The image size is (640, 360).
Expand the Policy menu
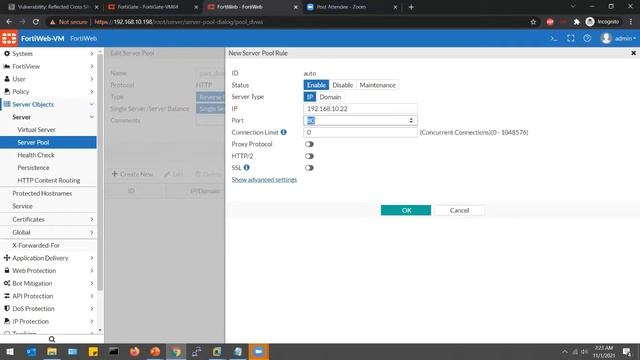[x=48, y=91]
